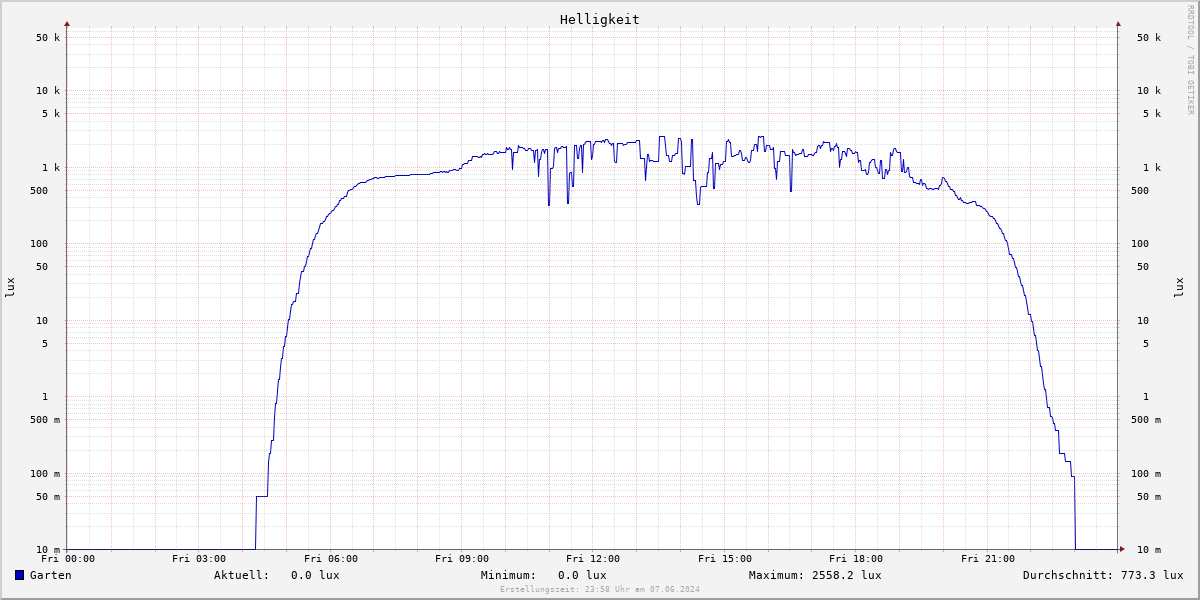
Task: Click the '100 m' label on right axis
Action: pyautogui.click(x=1146, y=474)
